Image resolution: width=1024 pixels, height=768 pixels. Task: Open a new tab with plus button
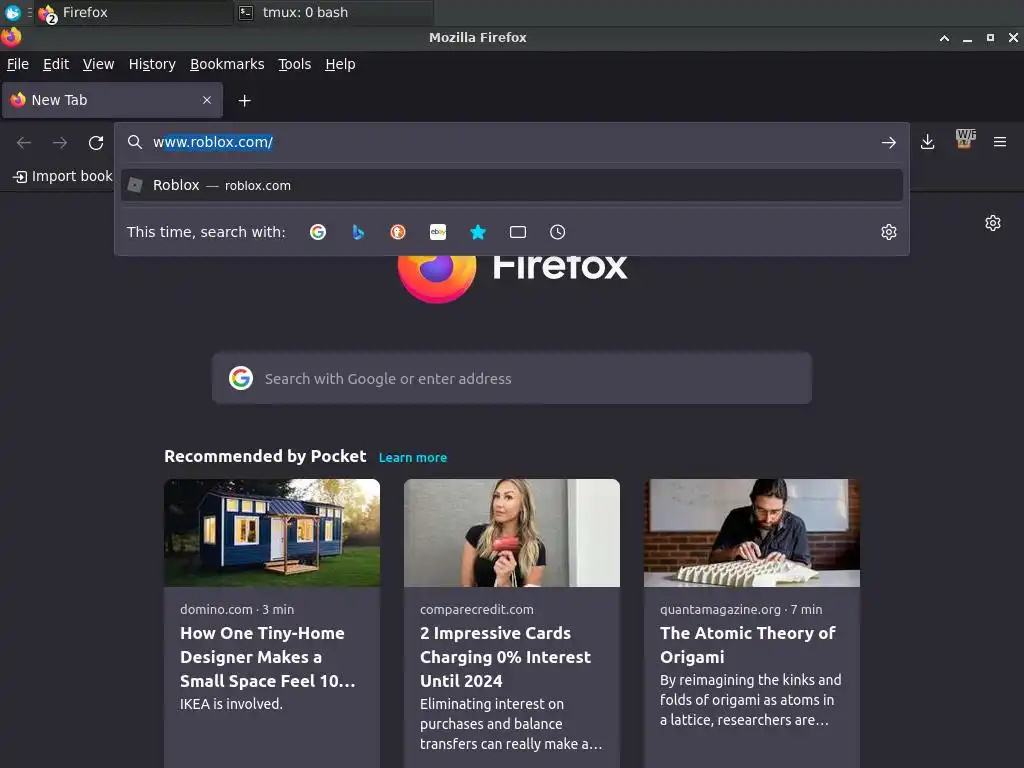click(244, 101)
